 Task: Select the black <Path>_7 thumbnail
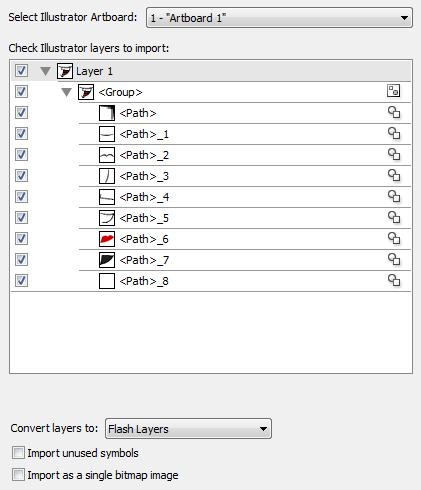coord(107,260)
